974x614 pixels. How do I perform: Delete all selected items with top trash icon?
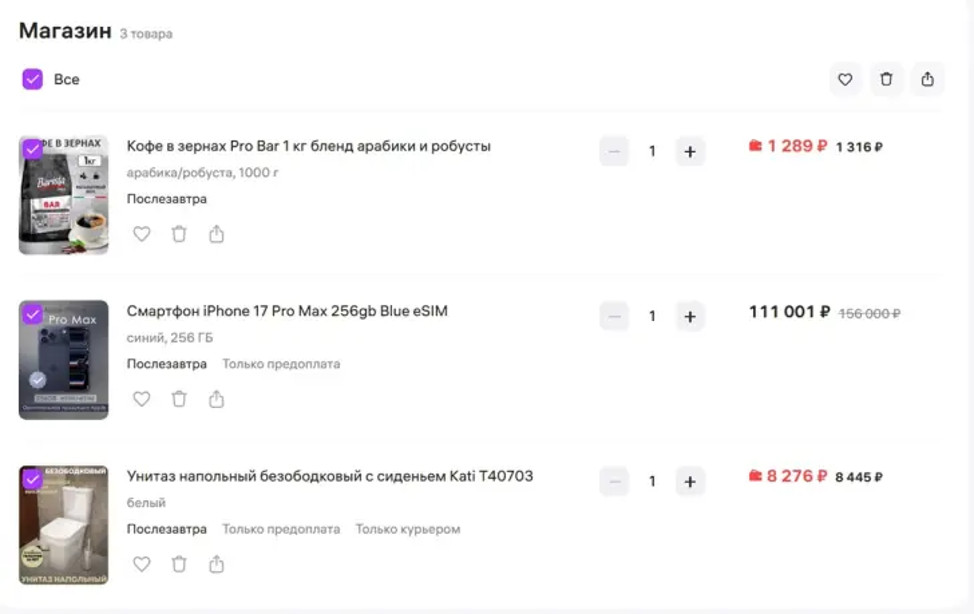point(886,80)
